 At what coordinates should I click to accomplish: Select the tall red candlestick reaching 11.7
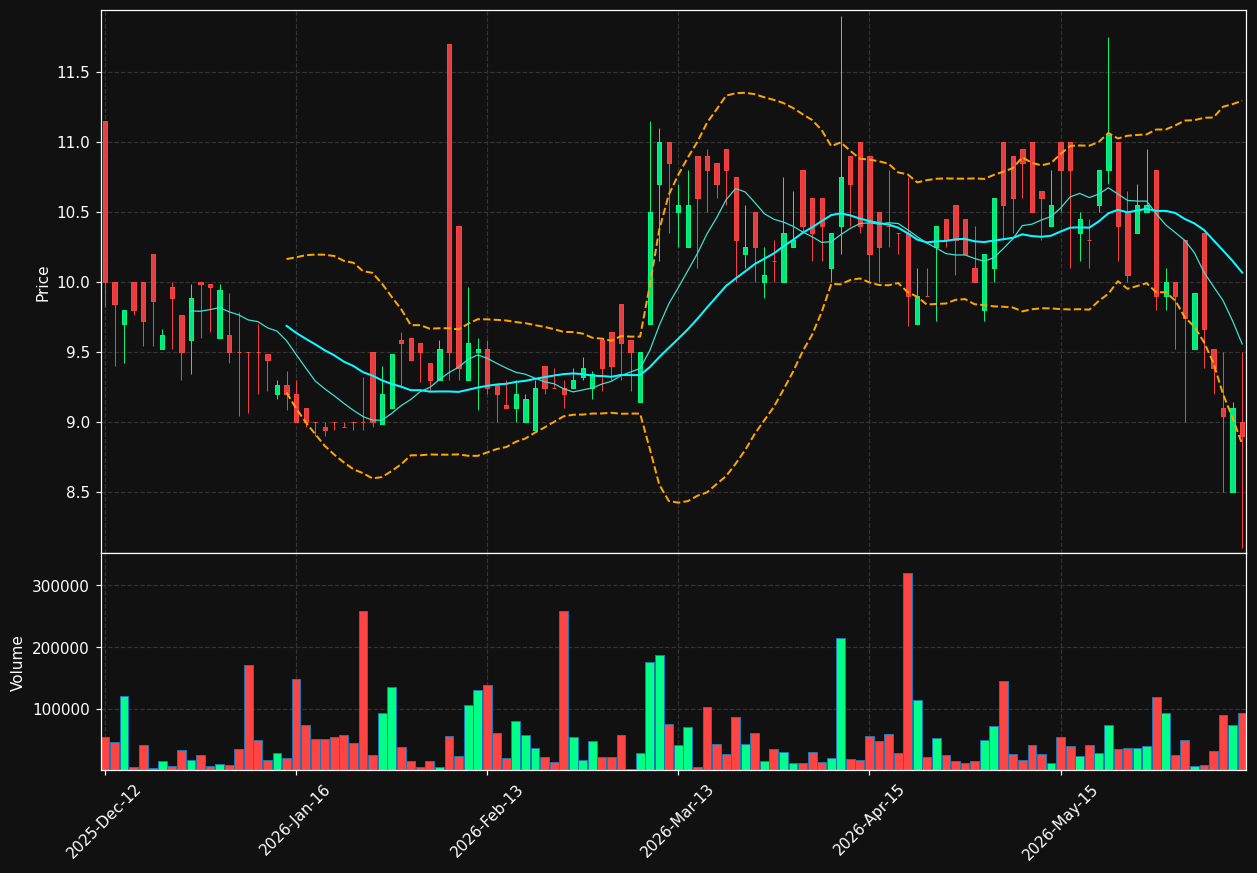point(449,198)
